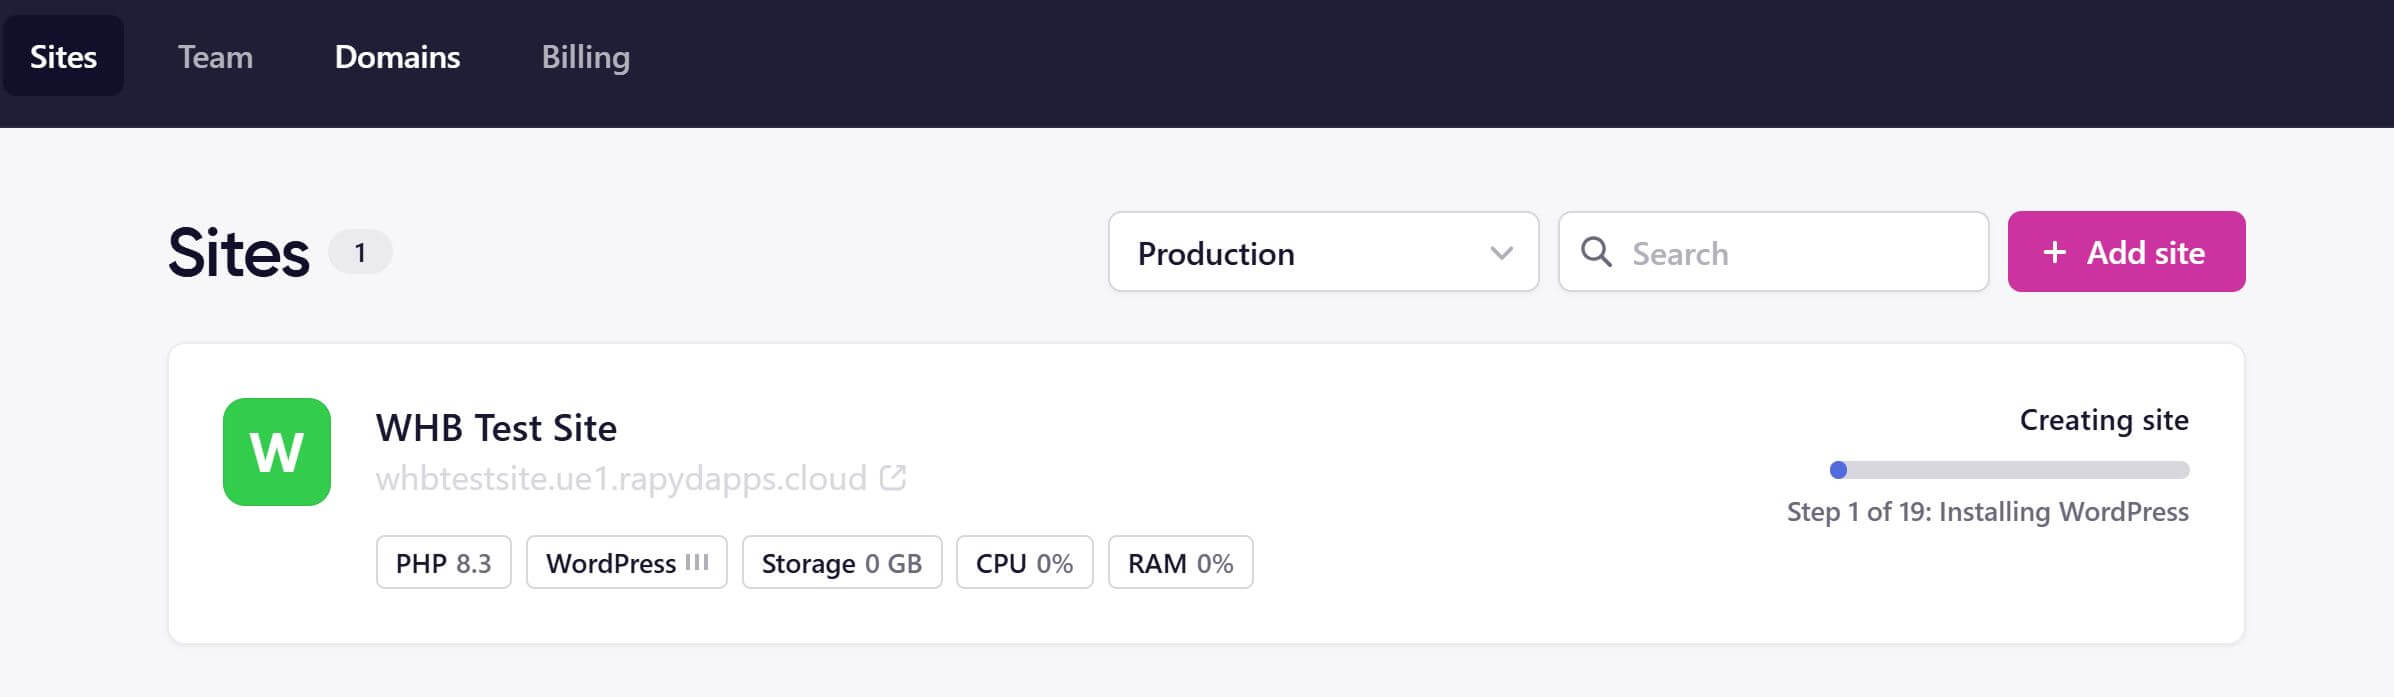Click the sites count badge showing 1
This screenshot has width=2394, height=697.
360,252
